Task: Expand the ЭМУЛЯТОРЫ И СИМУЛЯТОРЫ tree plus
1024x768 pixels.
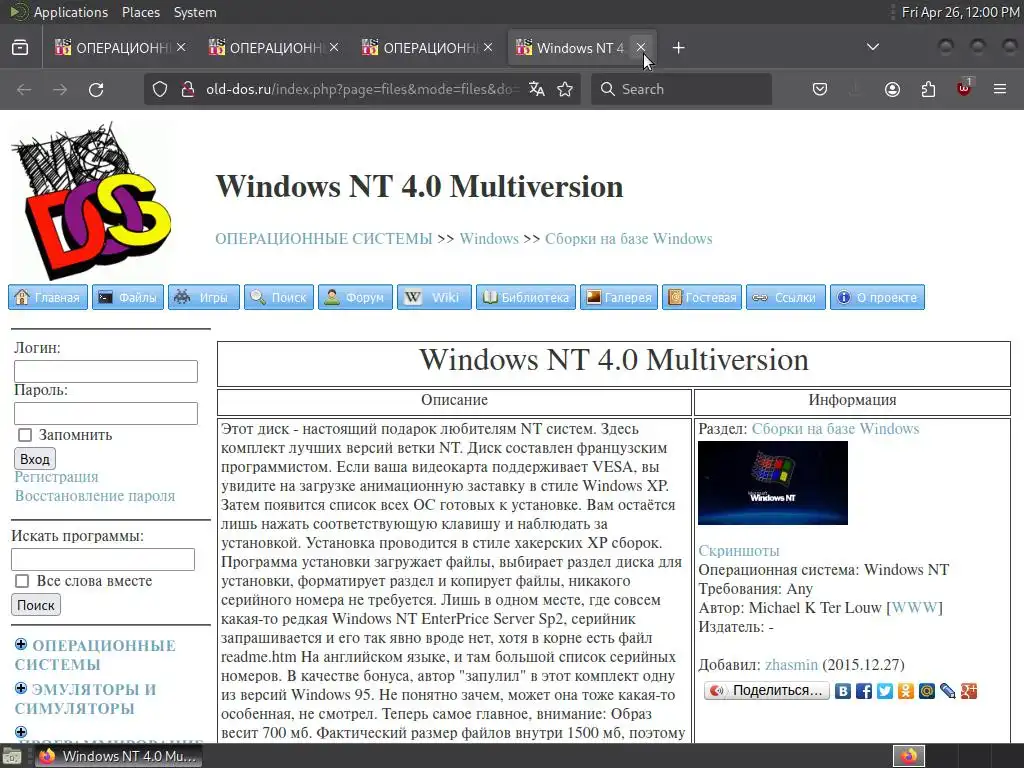Action: tap(21, 688)
